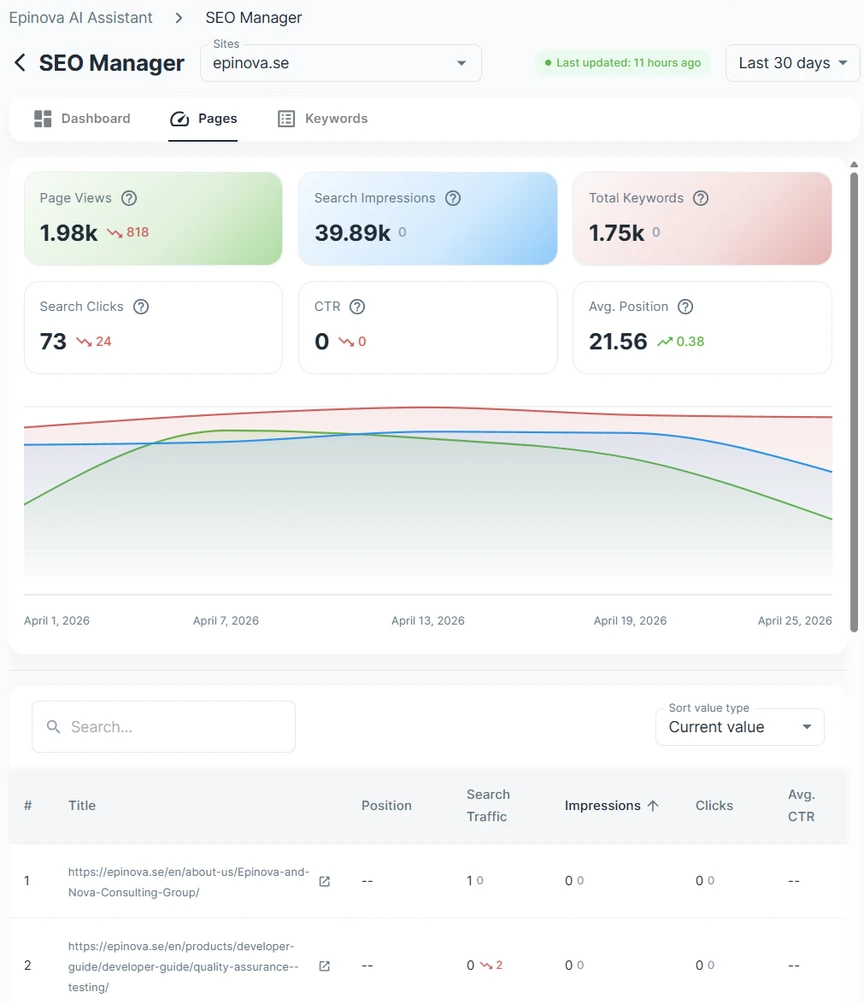The image size is (864, 1003).
Task: Click the SEO Manager breadcrumb
Action: (x=253, y=18)
